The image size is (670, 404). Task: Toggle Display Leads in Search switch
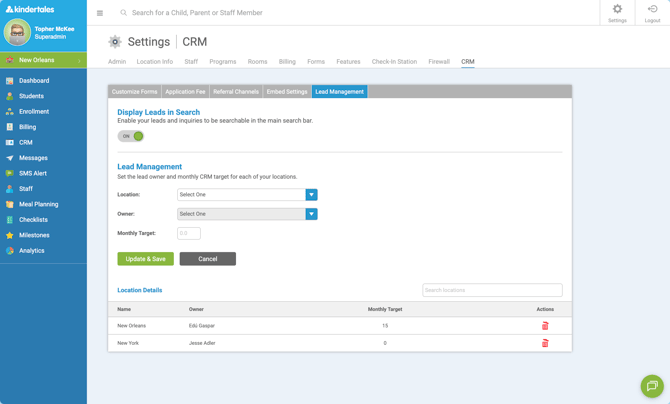point(131,136)
